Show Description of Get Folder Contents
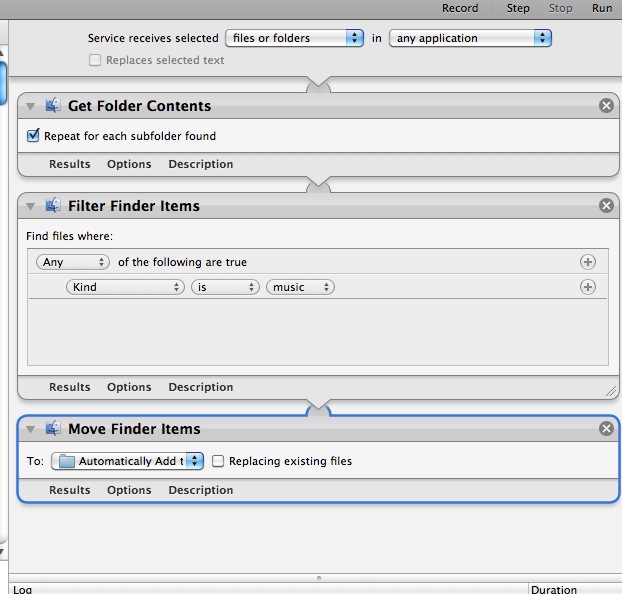This screenshot has height=594, width=622. 201,164
